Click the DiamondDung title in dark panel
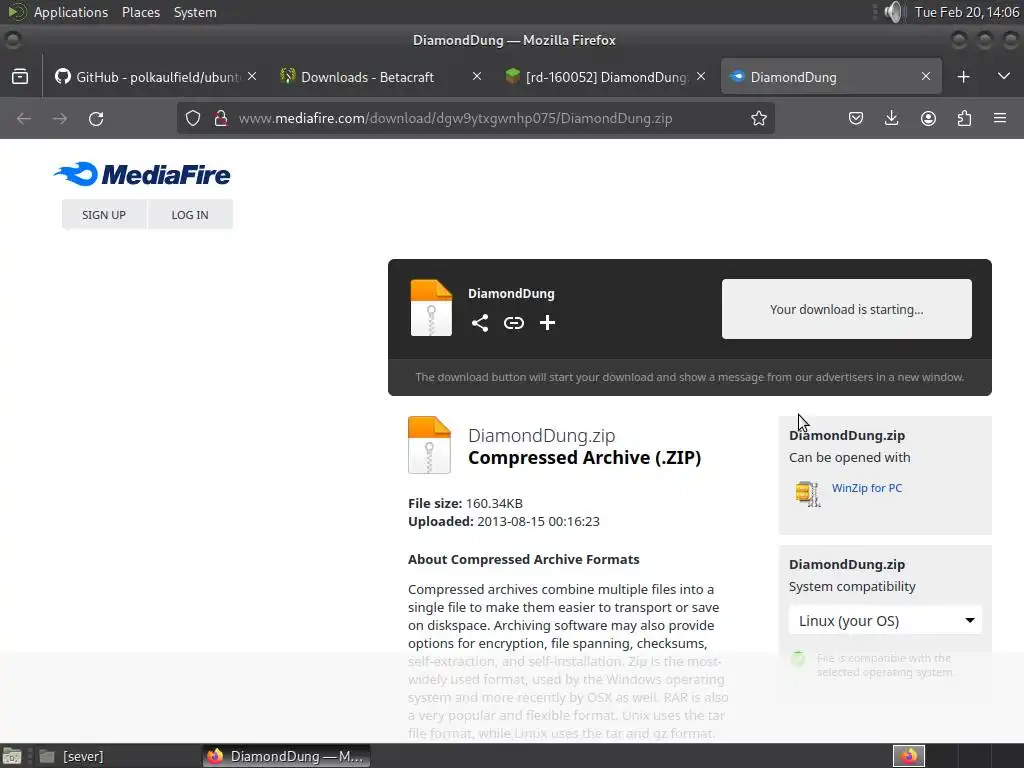The height and width of the screenshot is (768, 1024). click(511, 293)
